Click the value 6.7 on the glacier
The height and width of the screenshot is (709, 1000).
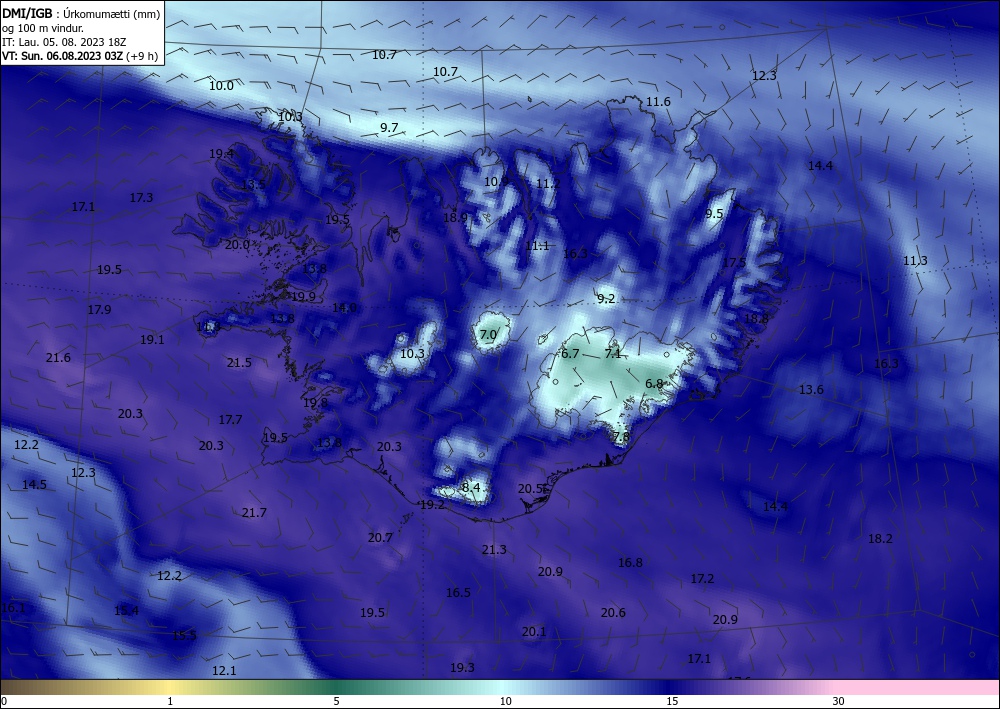pos(570,354)
